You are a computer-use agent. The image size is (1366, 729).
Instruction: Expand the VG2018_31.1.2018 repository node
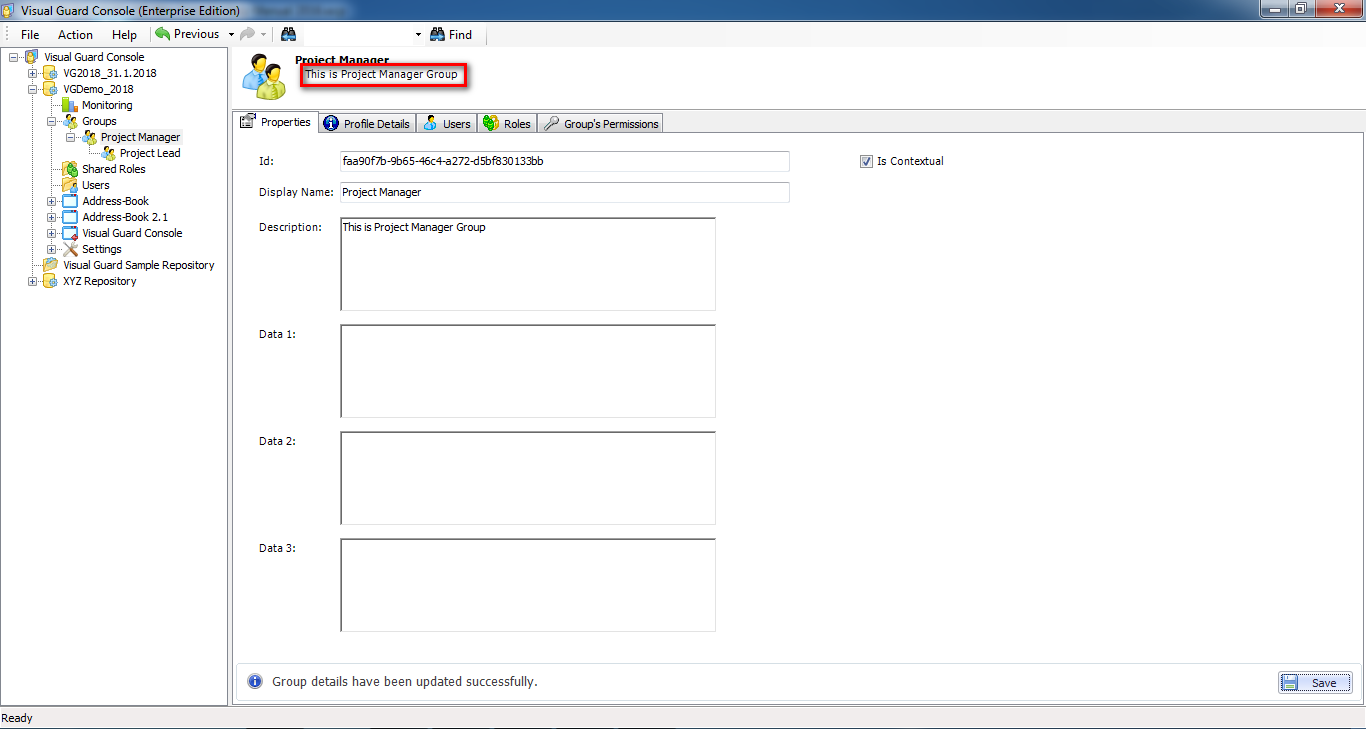tap(32, 73)
